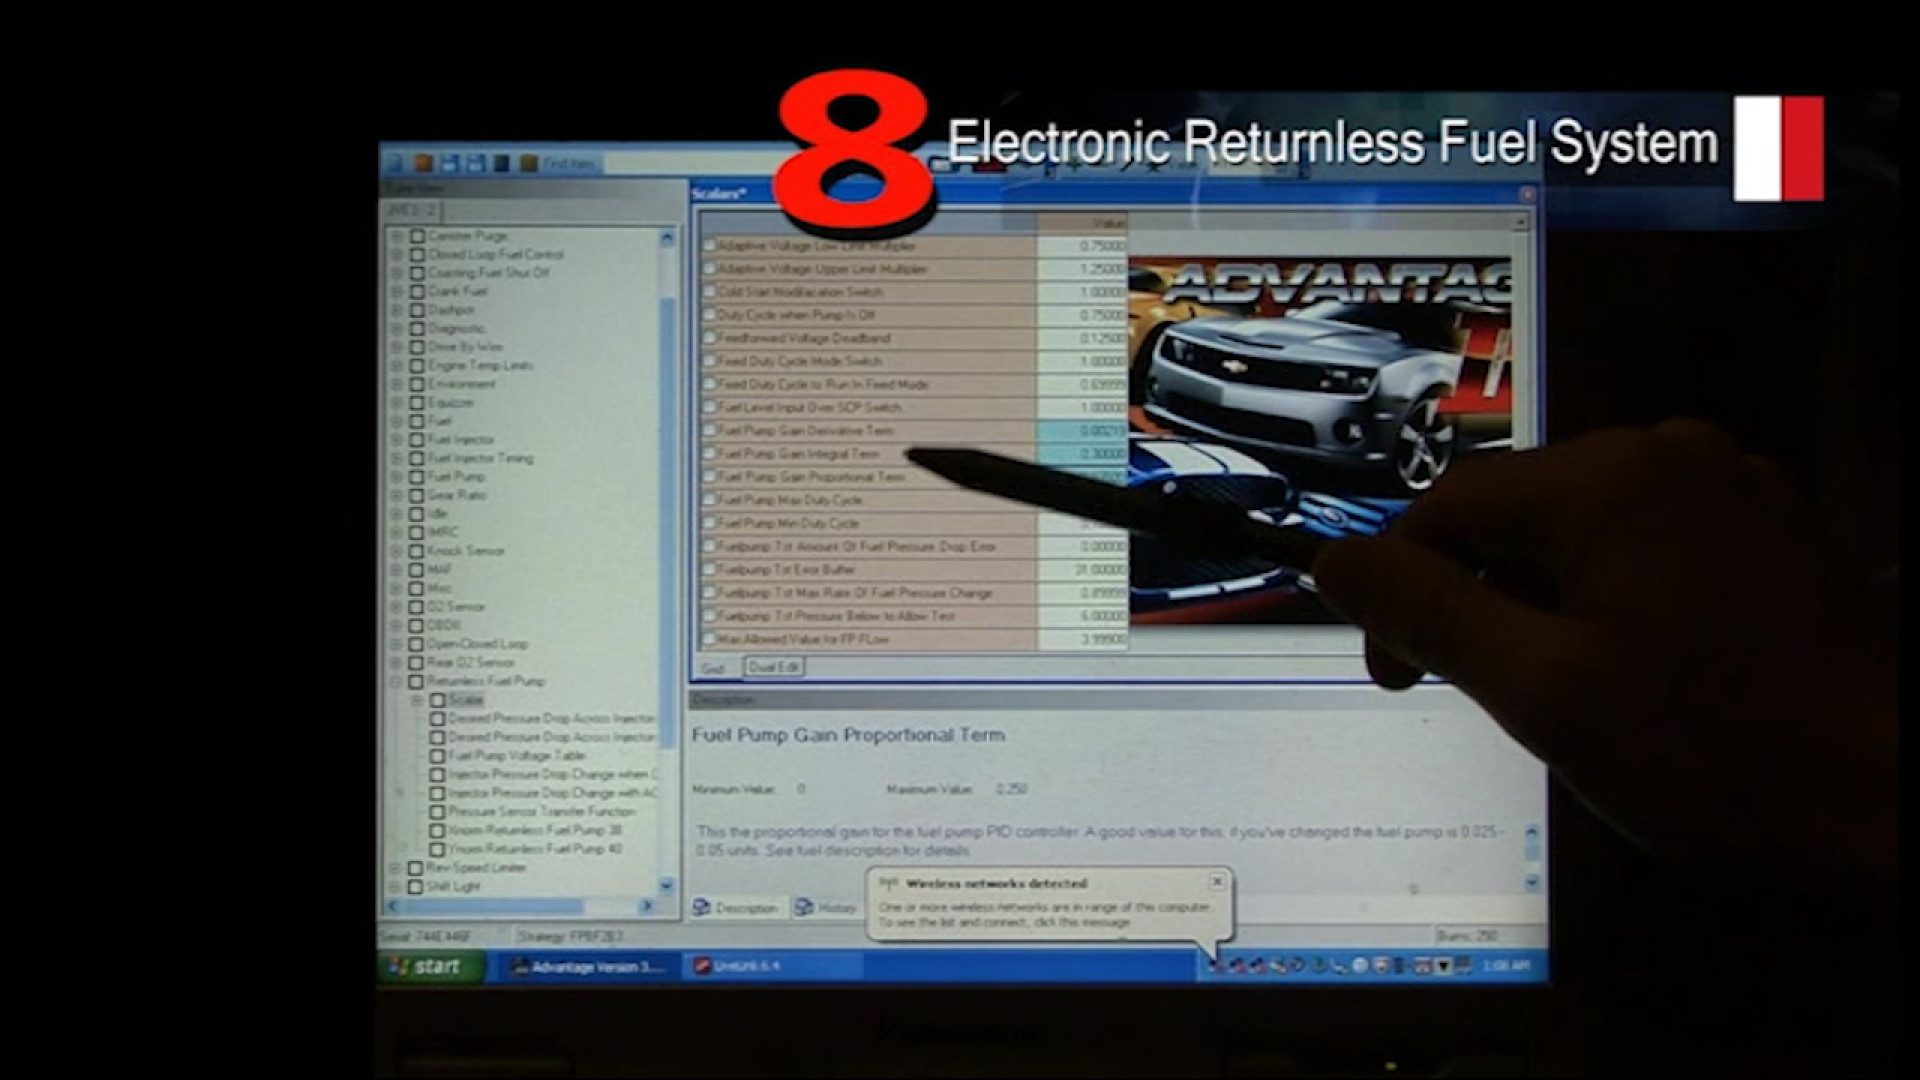Check the Returnless Fuel Pump checkbox
Screen dimensions: 1920x1080
click(414, 681)
